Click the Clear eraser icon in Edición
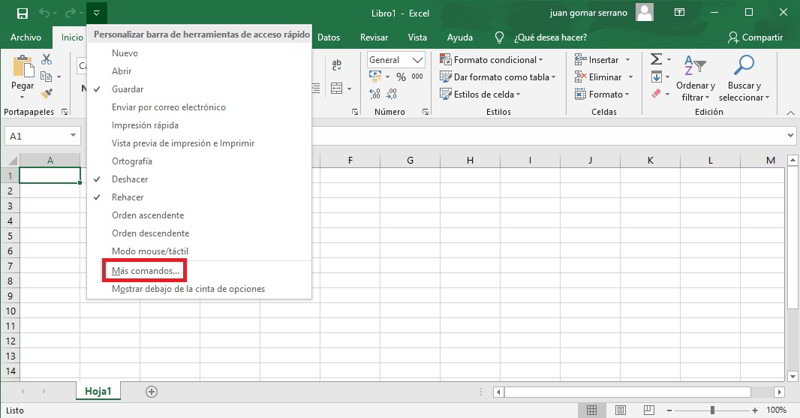The width and height of the screenshot is (800, 418). [x=655, y=94]
